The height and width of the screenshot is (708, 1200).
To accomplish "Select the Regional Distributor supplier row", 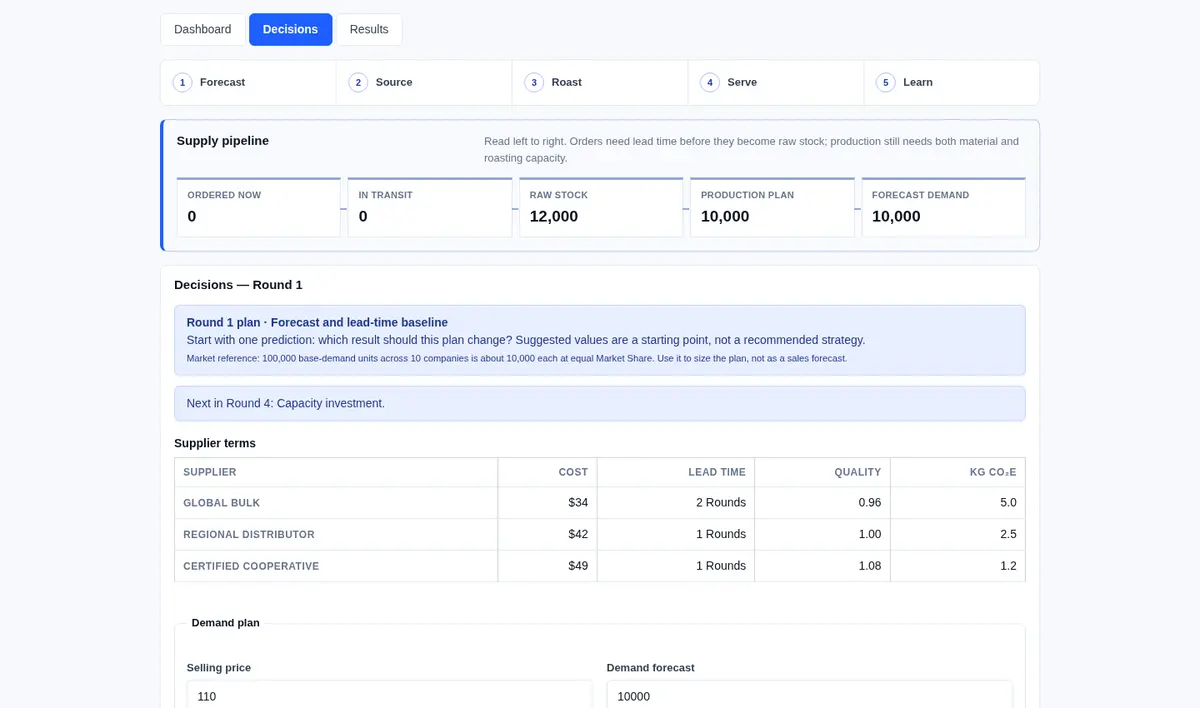I will coord(600,534).
